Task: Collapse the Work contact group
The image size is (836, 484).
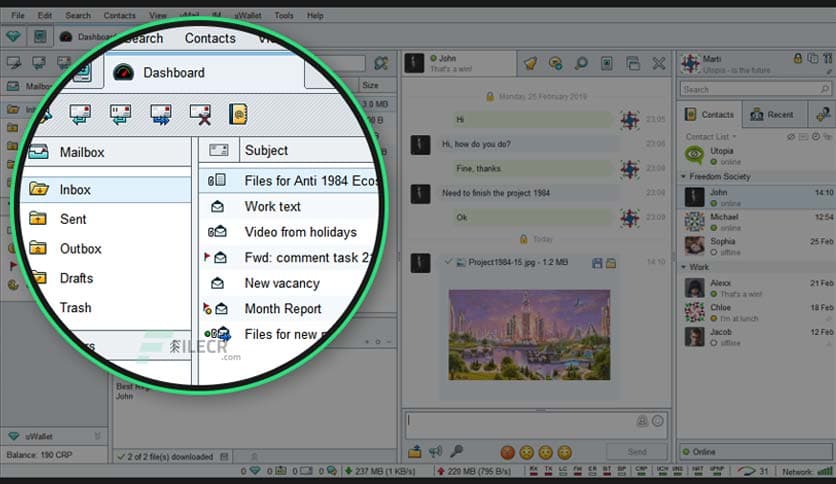Action: click(x=684, y=267)
